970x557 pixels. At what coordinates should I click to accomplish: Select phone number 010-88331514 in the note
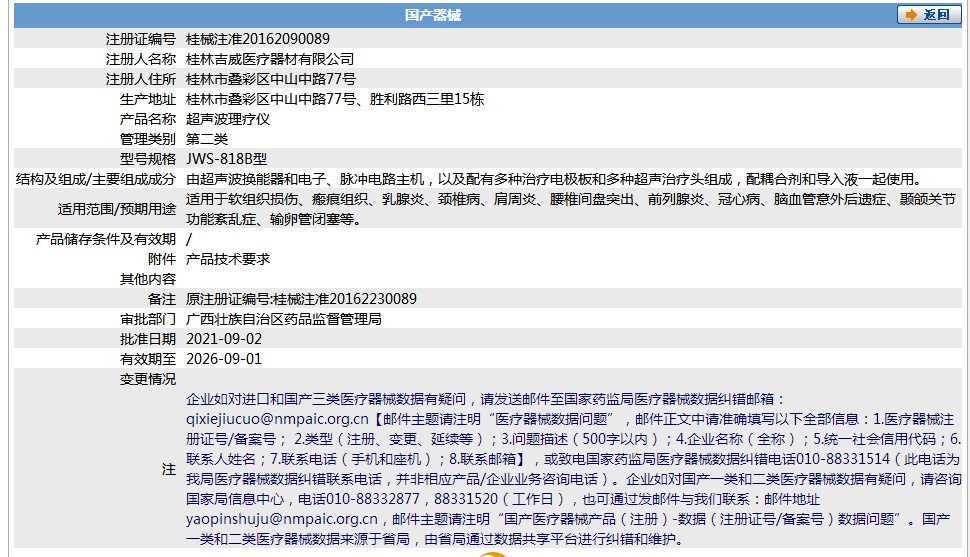click(843, 459)
